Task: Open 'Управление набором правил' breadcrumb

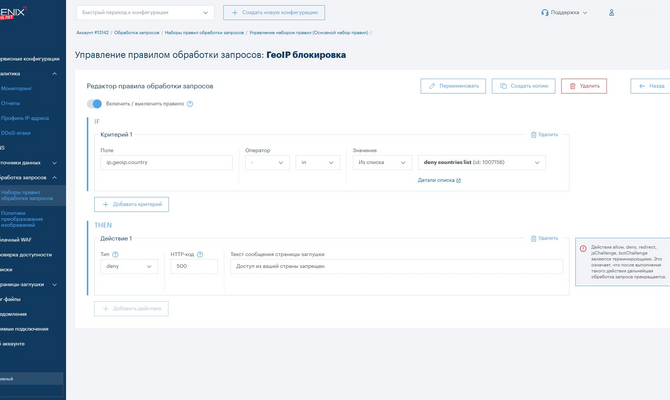Action: (309, 32)
